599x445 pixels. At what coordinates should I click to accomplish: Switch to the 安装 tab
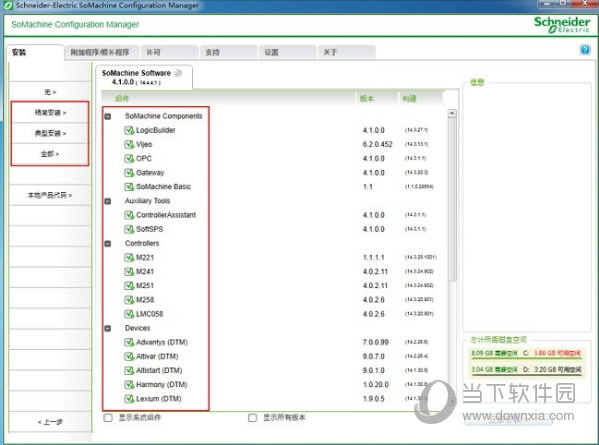(x=35, y=52)
